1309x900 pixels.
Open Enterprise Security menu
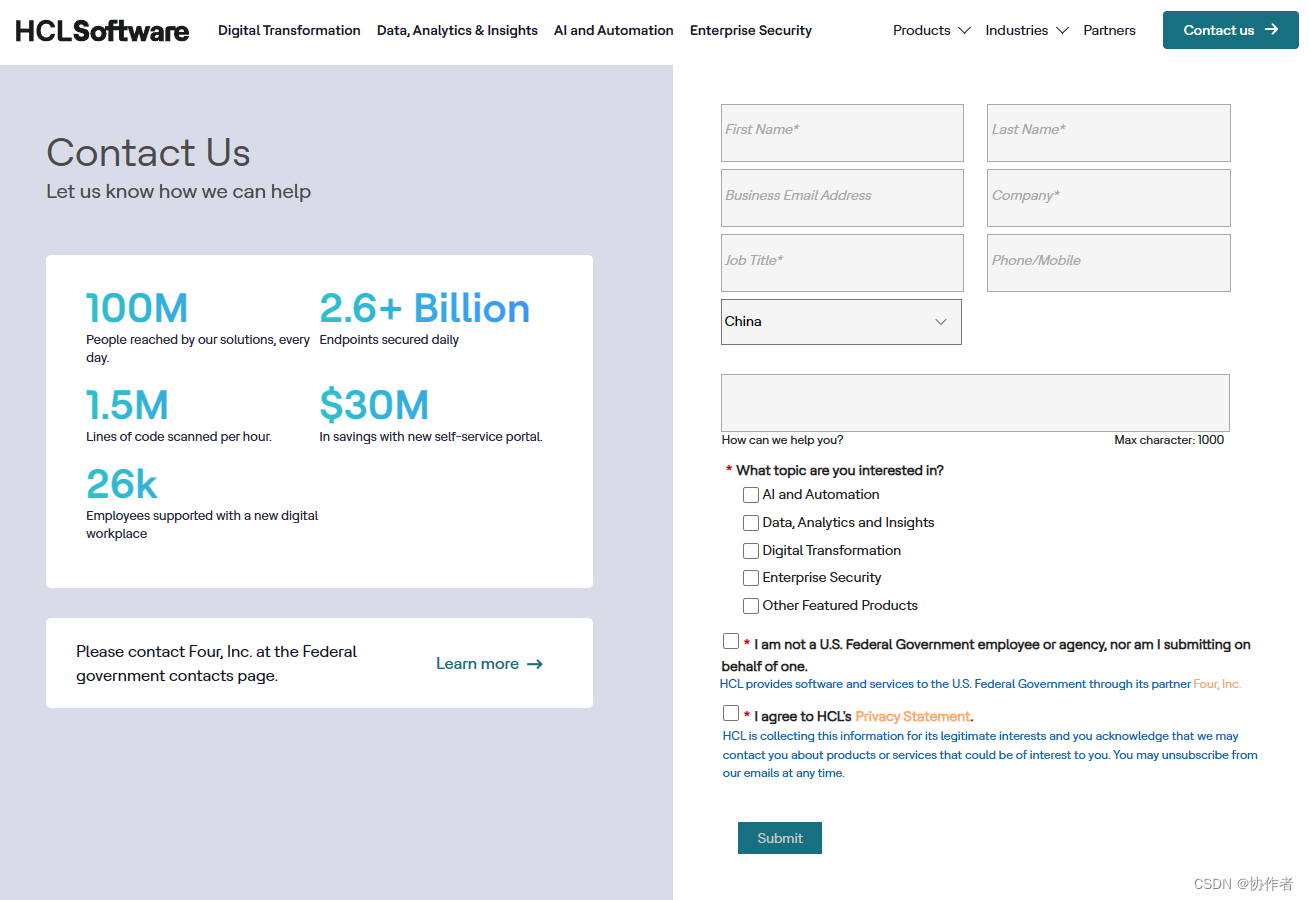click(751, 30)
